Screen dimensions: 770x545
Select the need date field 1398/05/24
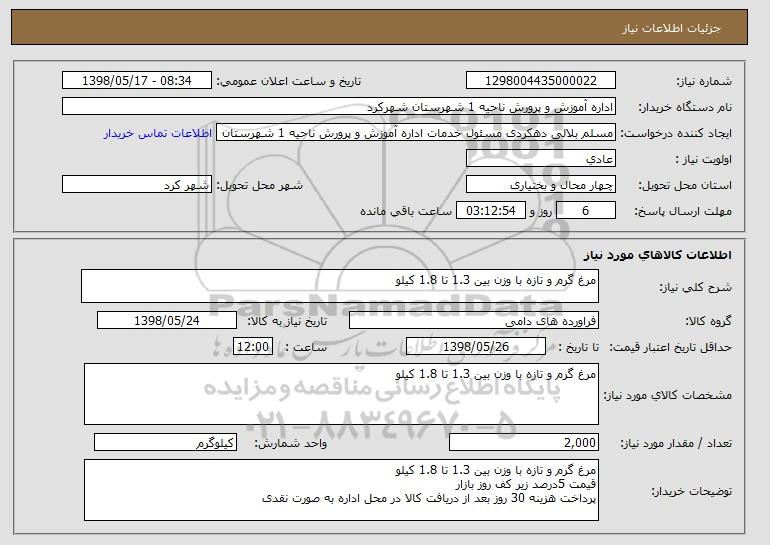click(x=167, y=321)
